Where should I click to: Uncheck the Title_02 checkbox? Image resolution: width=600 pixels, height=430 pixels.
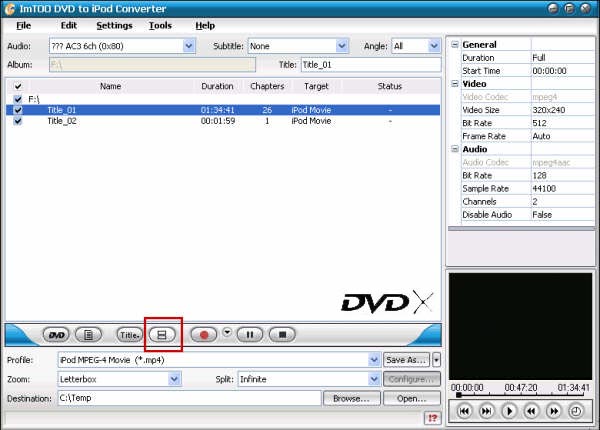pyautogui.click(x=18, y=121)
